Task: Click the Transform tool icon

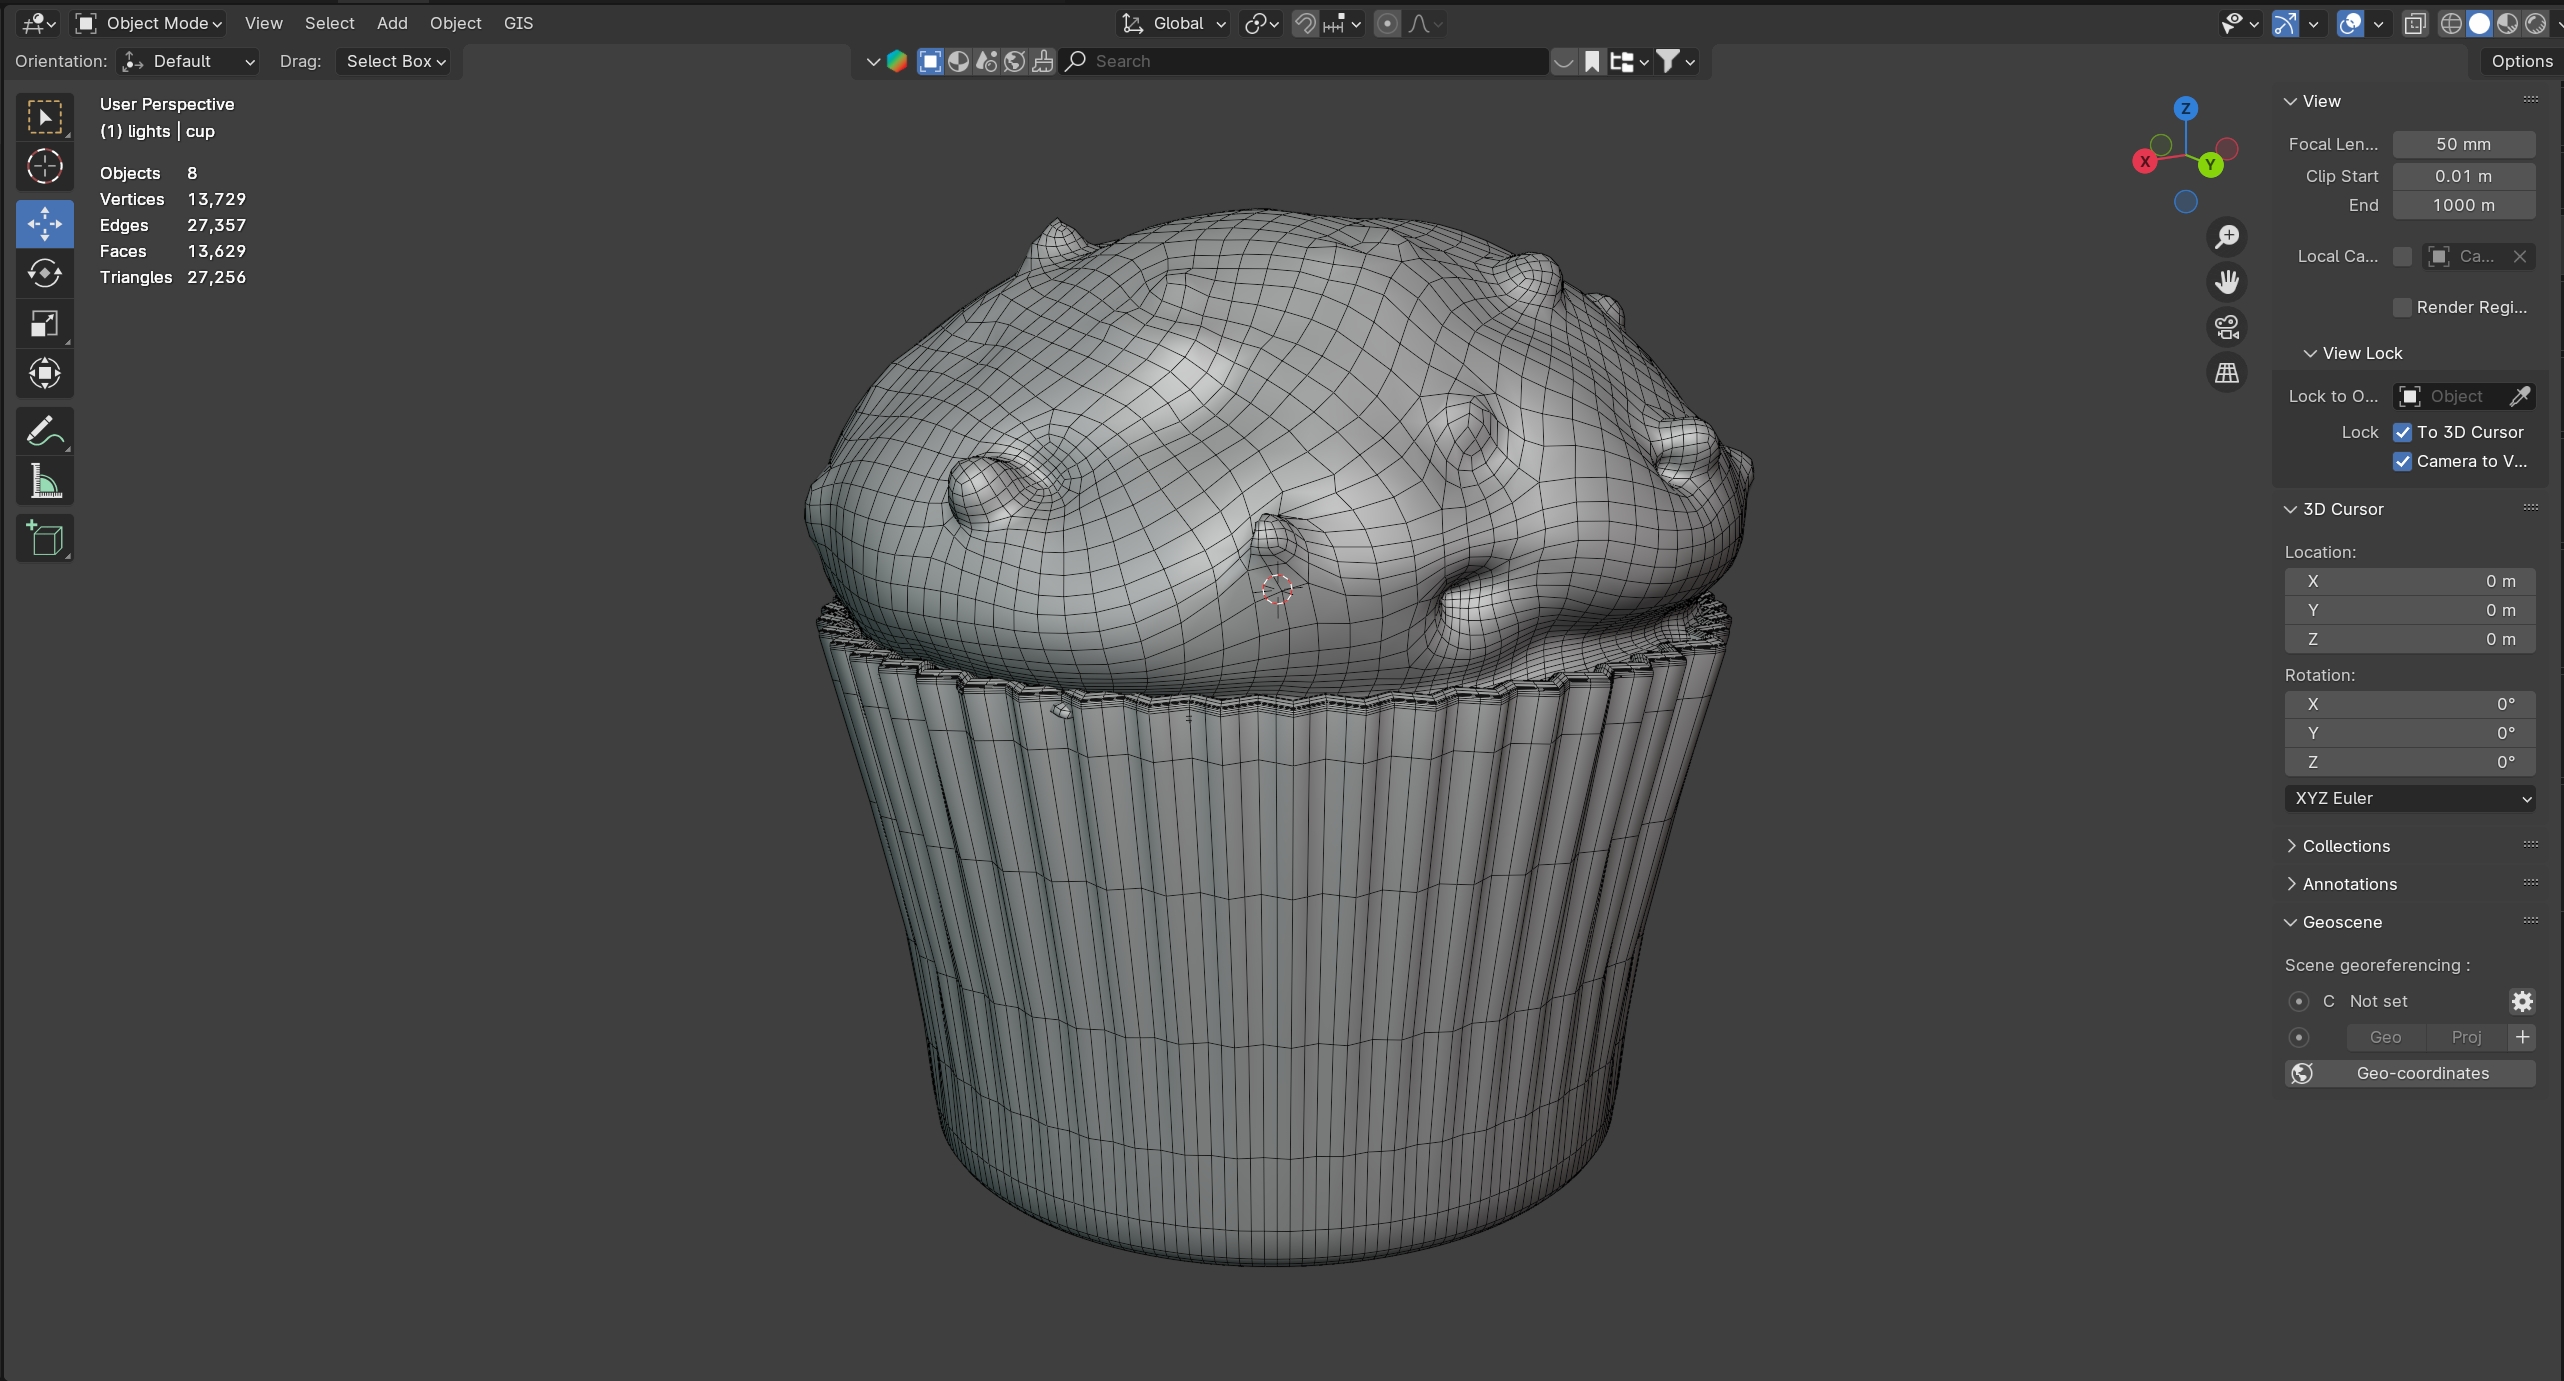Action: pos(44,373)
